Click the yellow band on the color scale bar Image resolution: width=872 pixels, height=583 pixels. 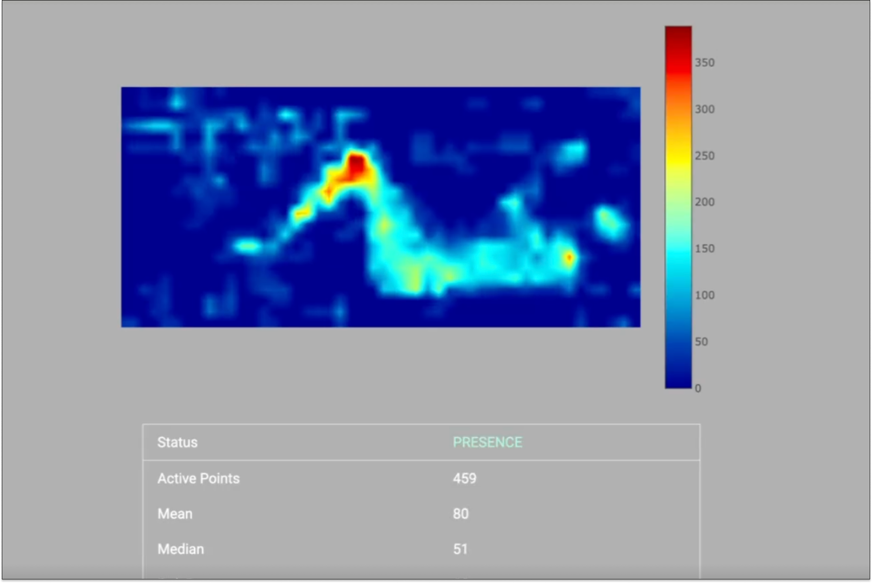678,163
